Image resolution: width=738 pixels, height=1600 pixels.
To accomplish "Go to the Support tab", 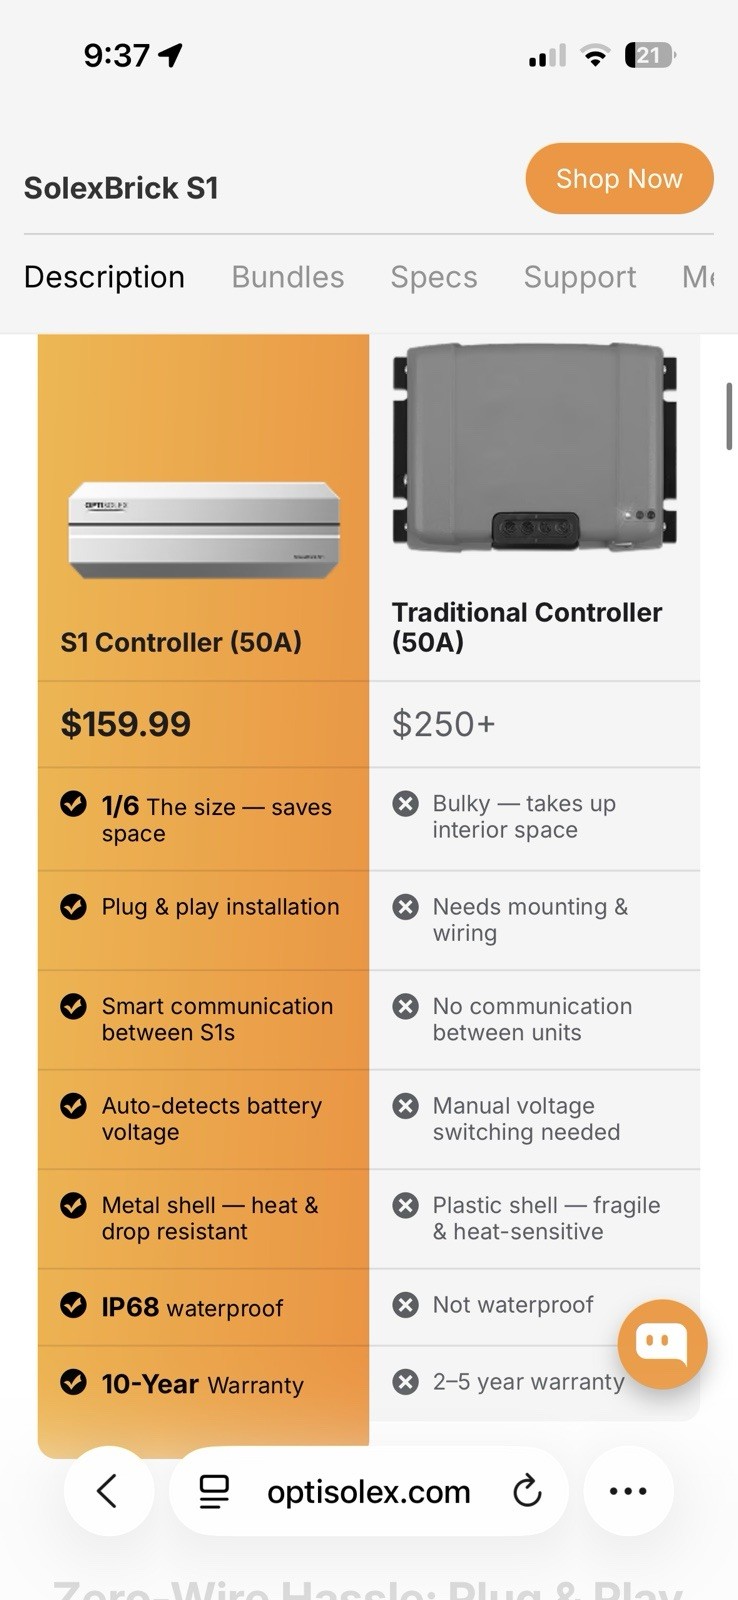I will pos(580,277).
